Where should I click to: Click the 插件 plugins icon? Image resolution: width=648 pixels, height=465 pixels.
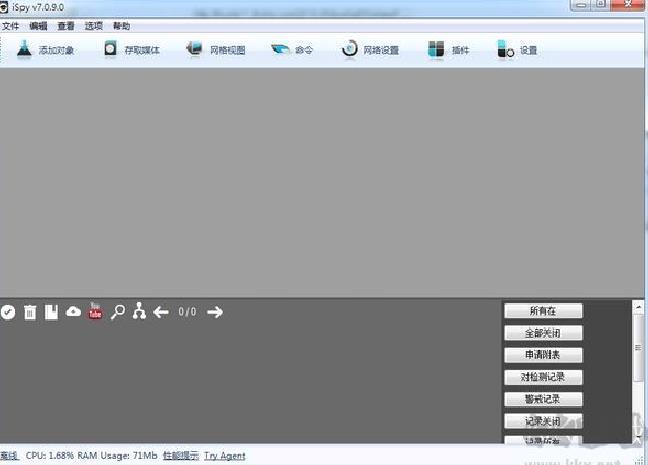tap(436, 50)
